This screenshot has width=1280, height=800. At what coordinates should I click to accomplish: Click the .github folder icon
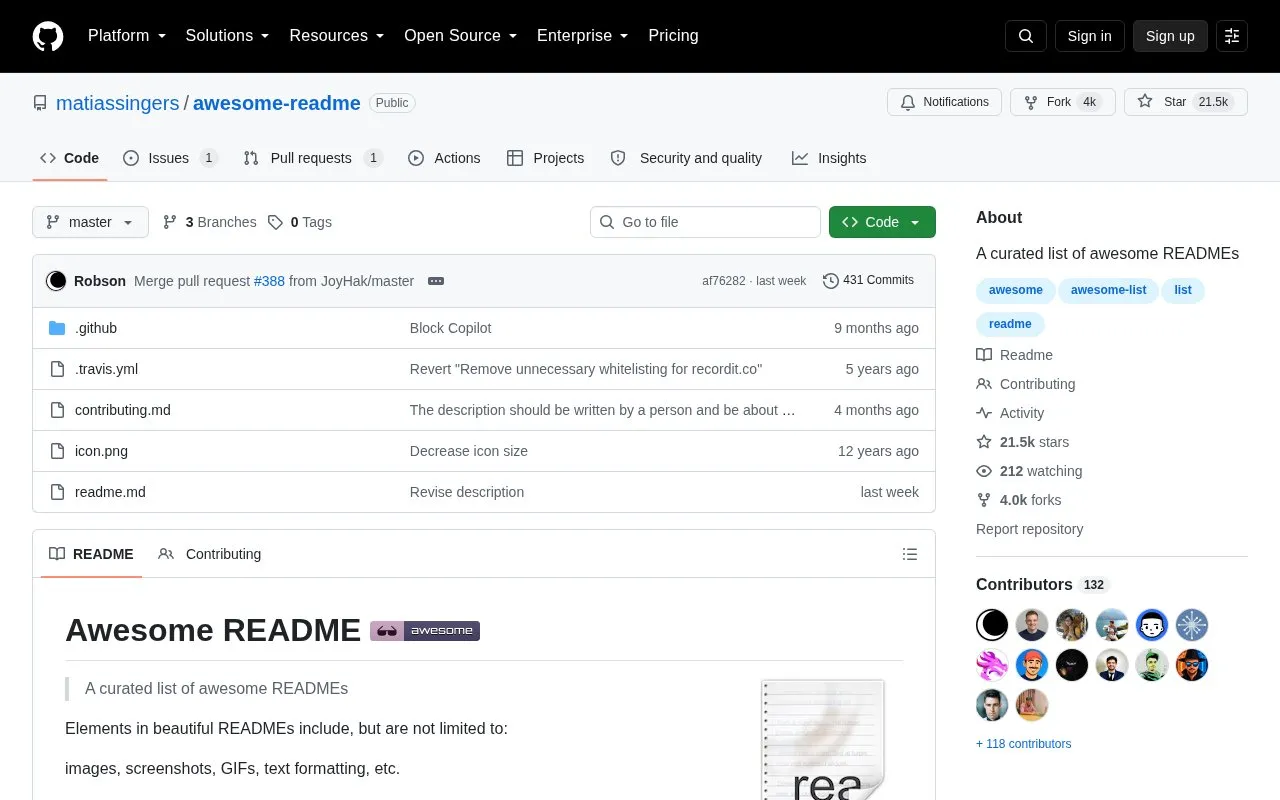[57, 328]
